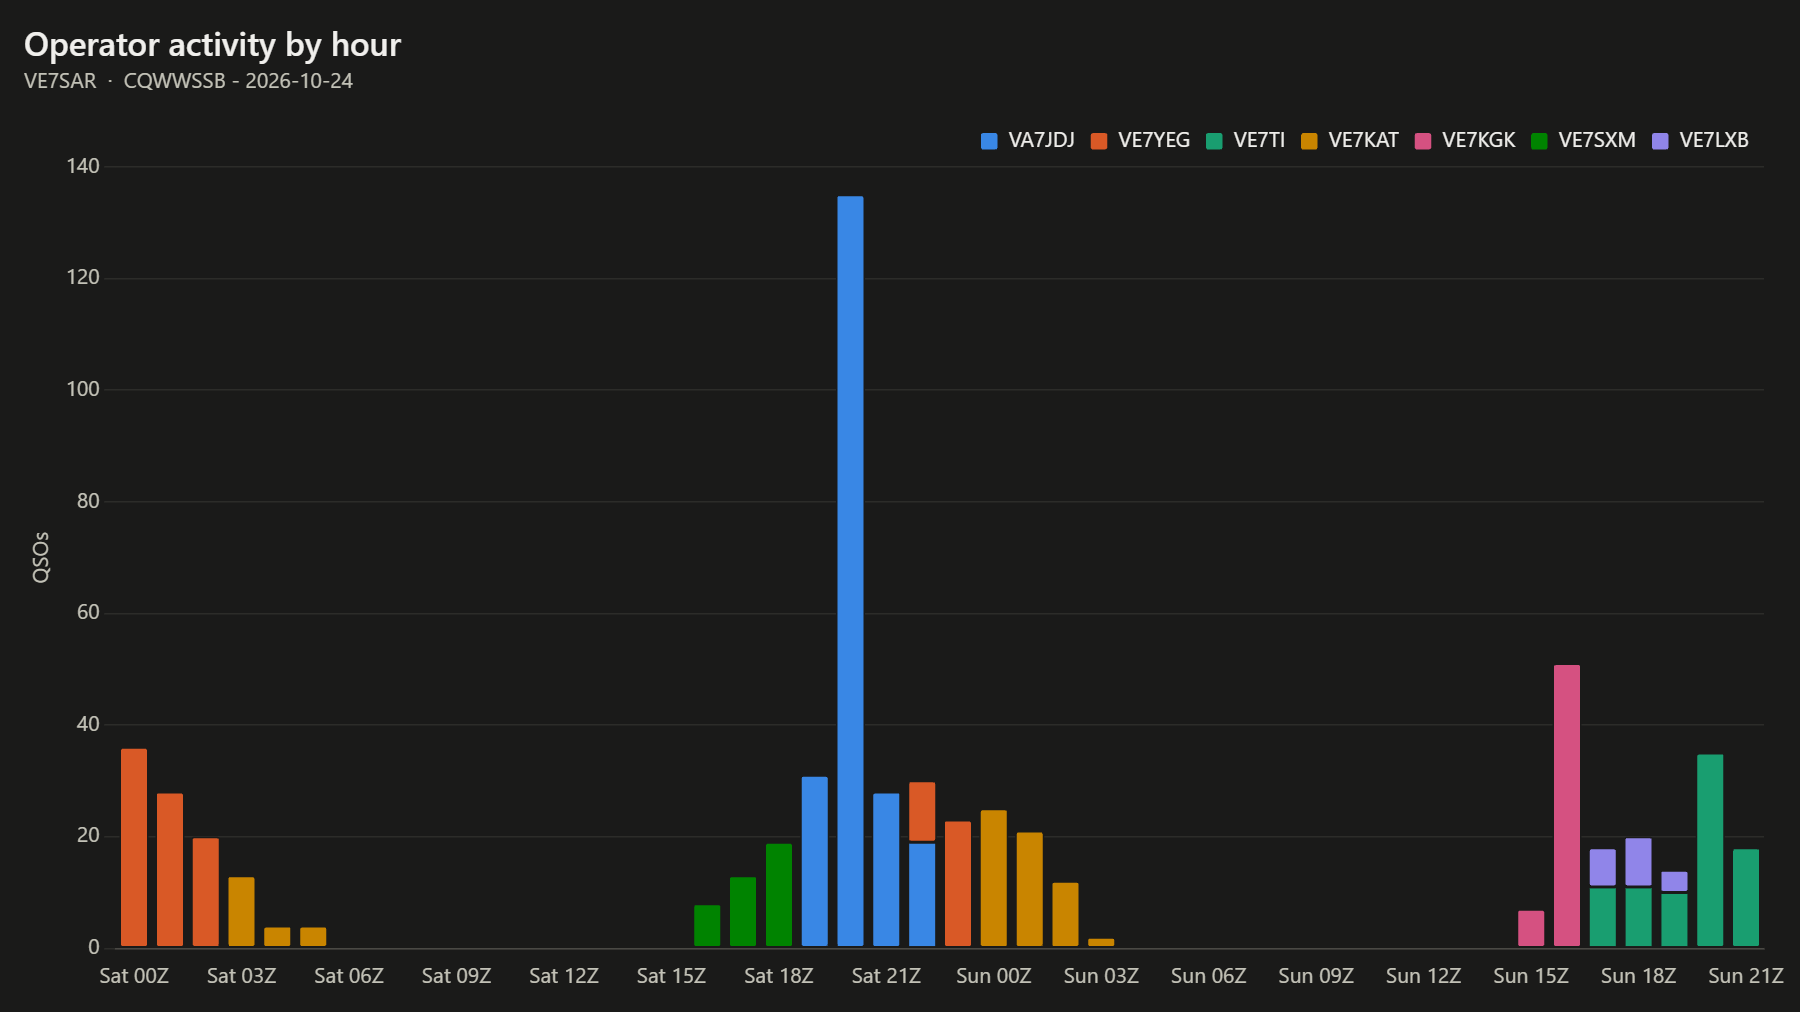Click the blue VA7JDJ legend swatch
The image size is (1800, 1012).
[989, 141]
